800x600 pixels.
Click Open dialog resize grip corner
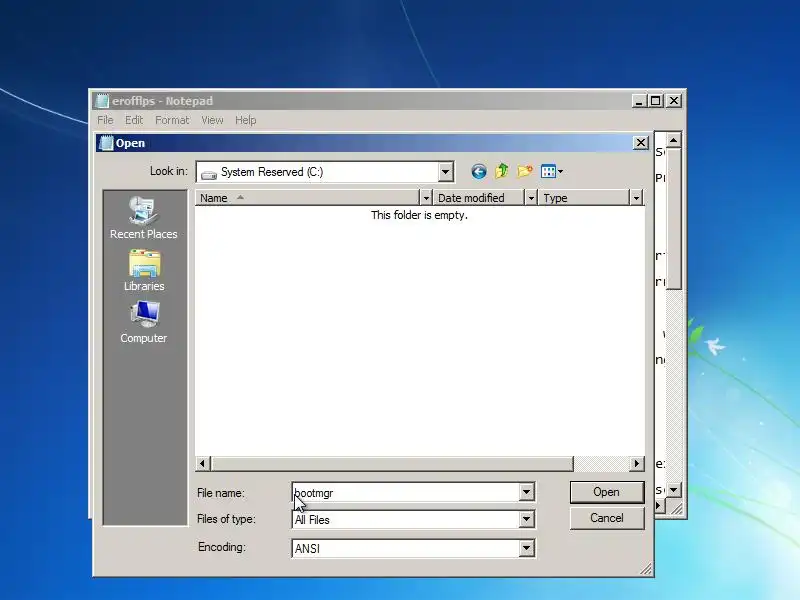[x=646, y=569]
